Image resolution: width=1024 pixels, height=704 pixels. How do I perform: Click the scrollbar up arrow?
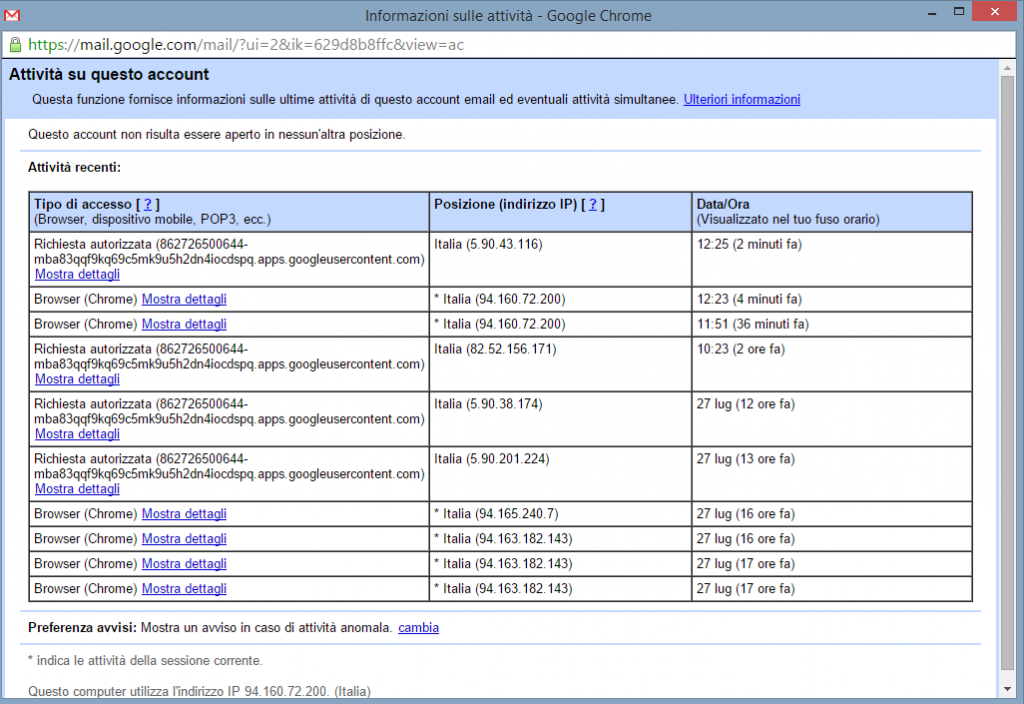1008,67
